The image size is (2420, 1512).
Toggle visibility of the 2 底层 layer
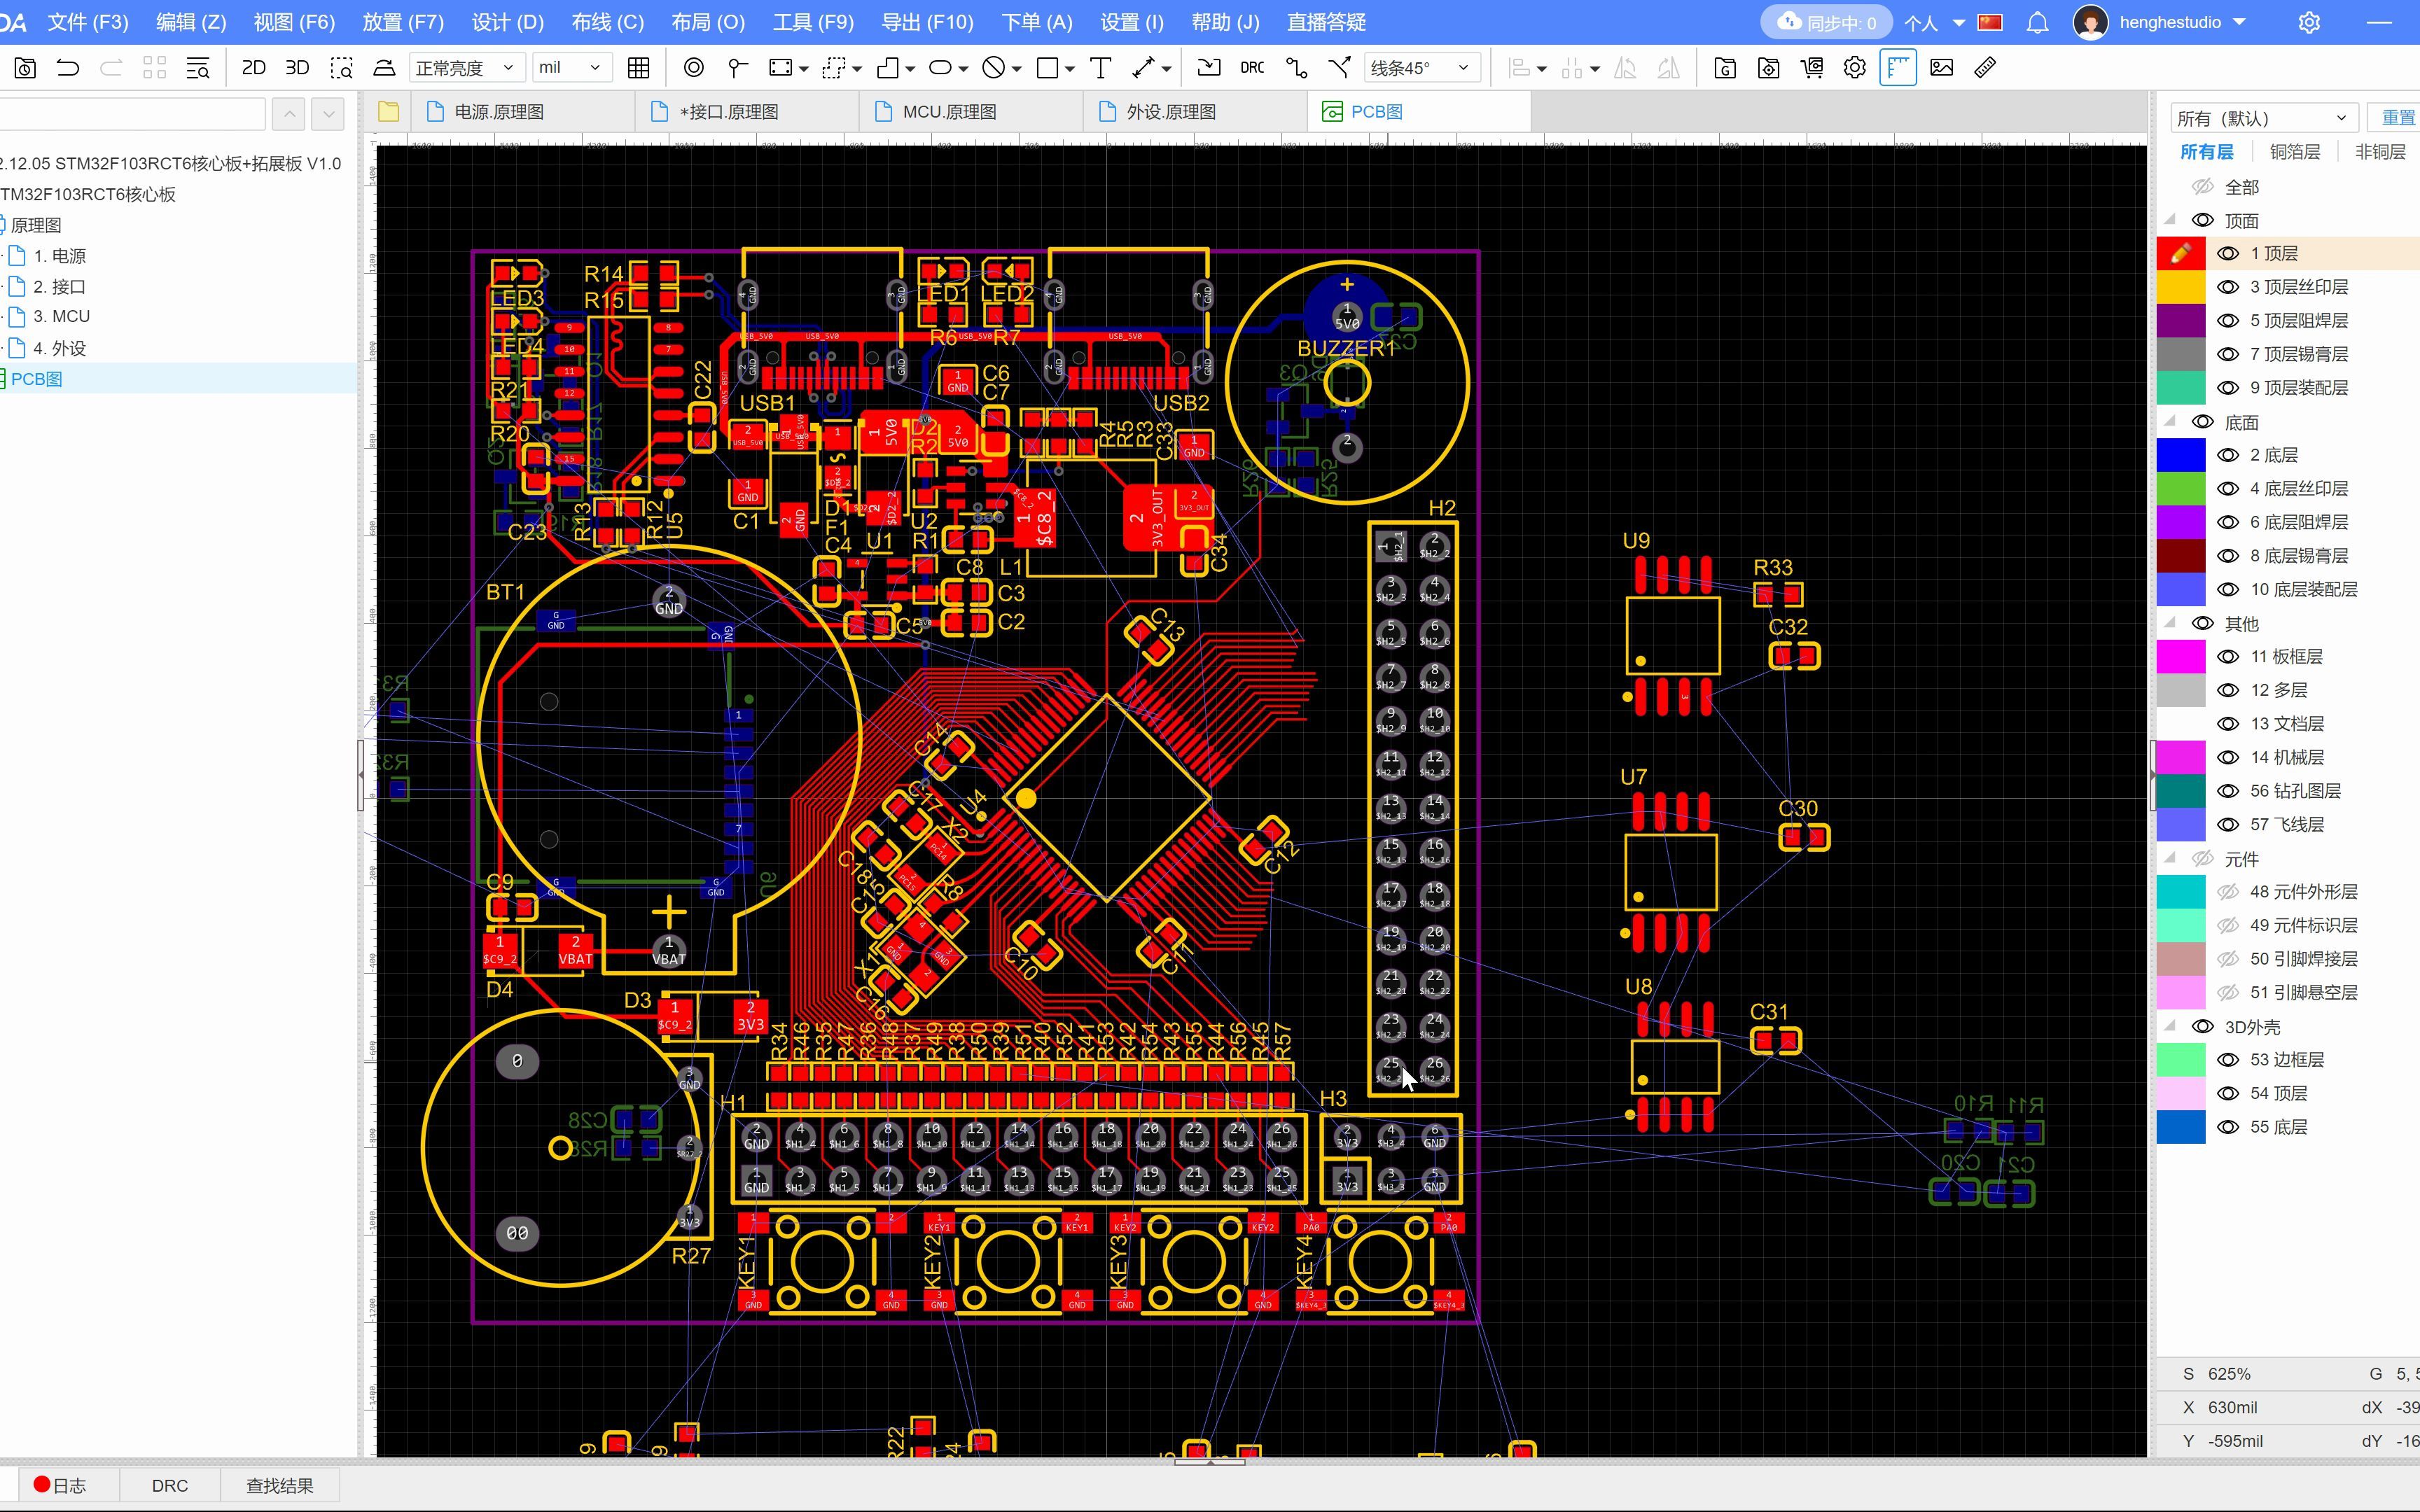click(2228, 454)
